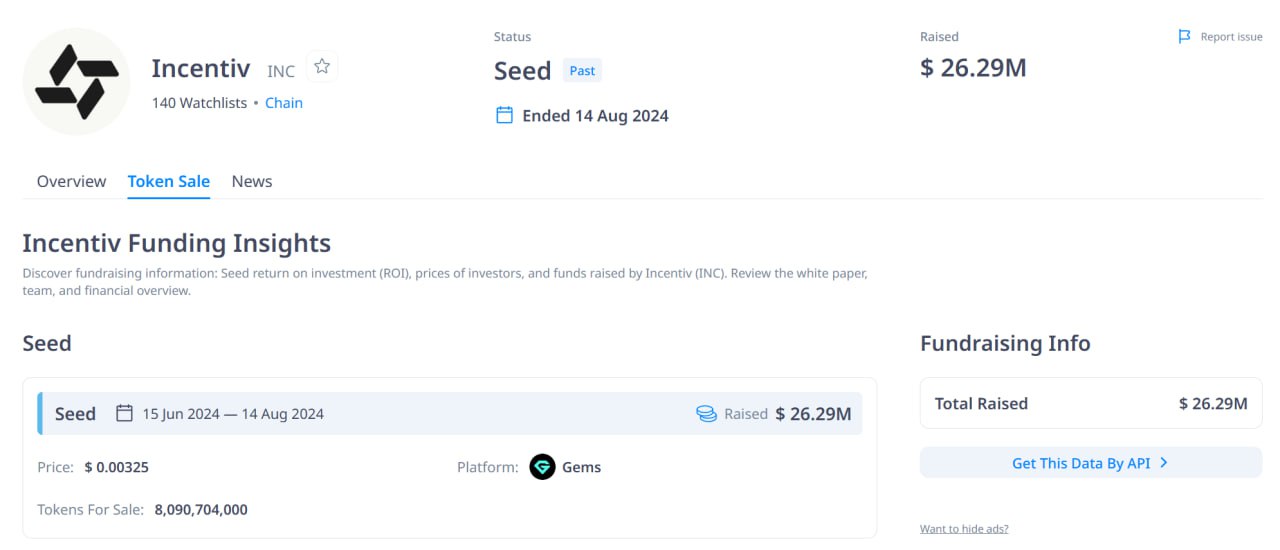
Task: Click the INC ticker symbol
Action: click(x=281, y=71)
